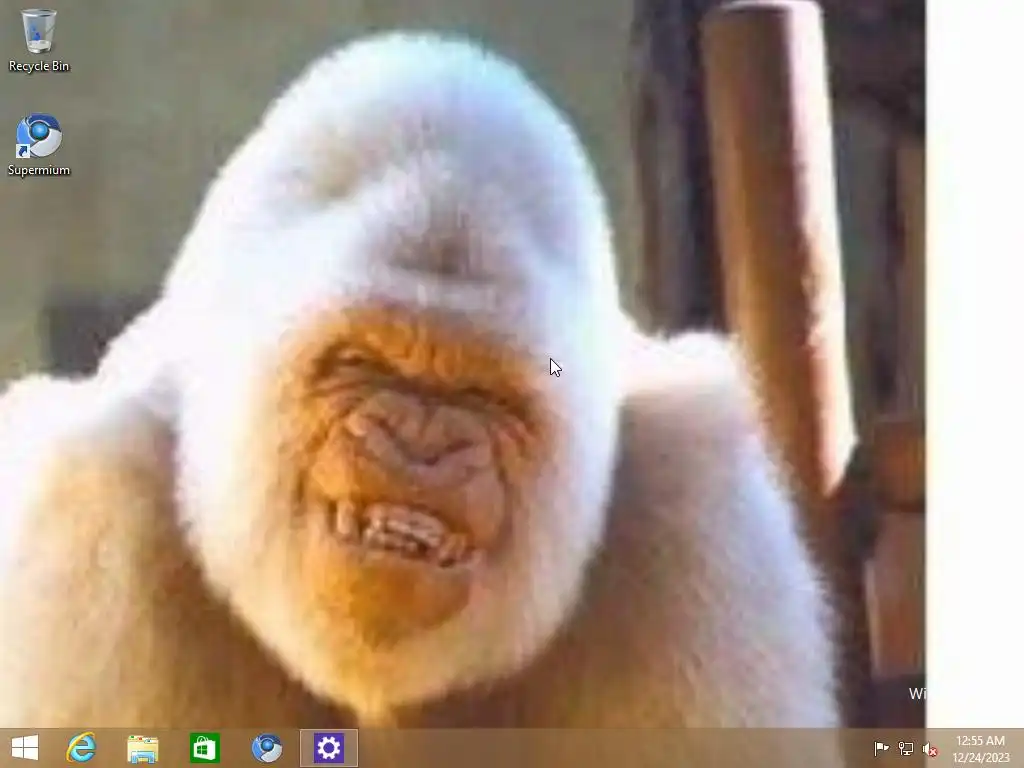Open the Recycle Bin desktop icon
The height and width of the screenshot is (768, 1024).
pos(39,40)
